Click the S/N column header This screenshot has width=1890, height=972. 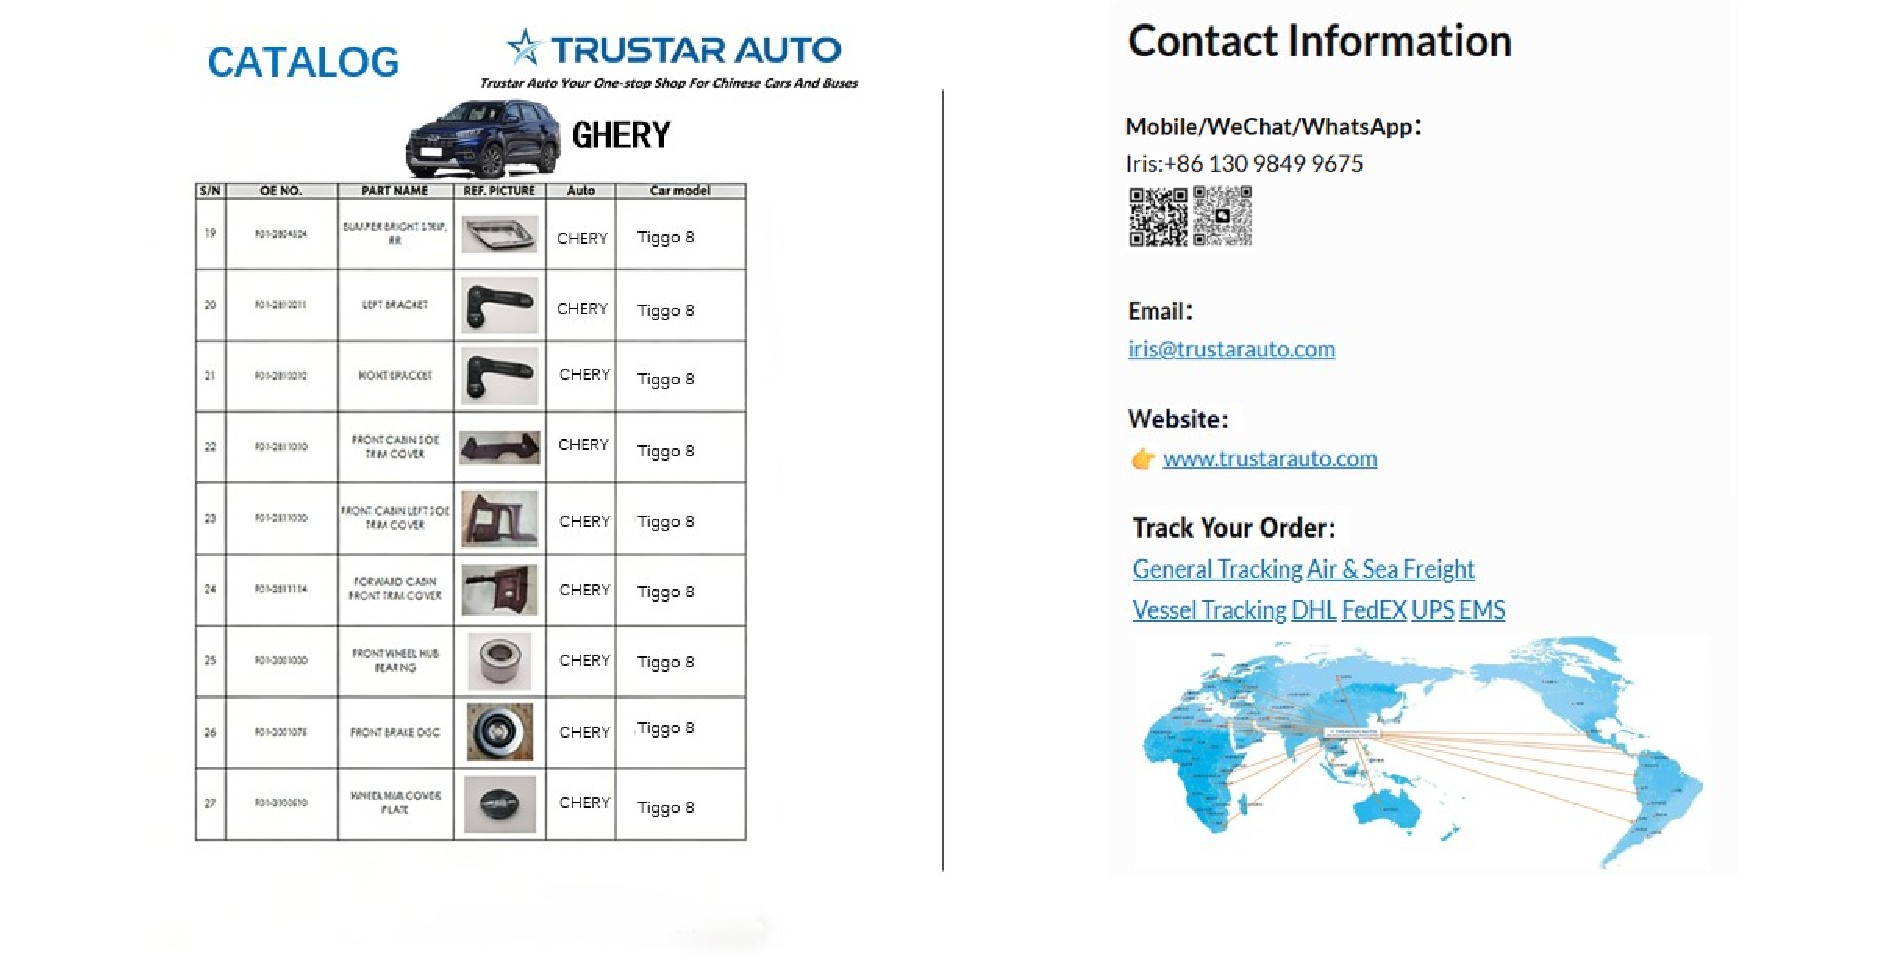pos(210,190)
